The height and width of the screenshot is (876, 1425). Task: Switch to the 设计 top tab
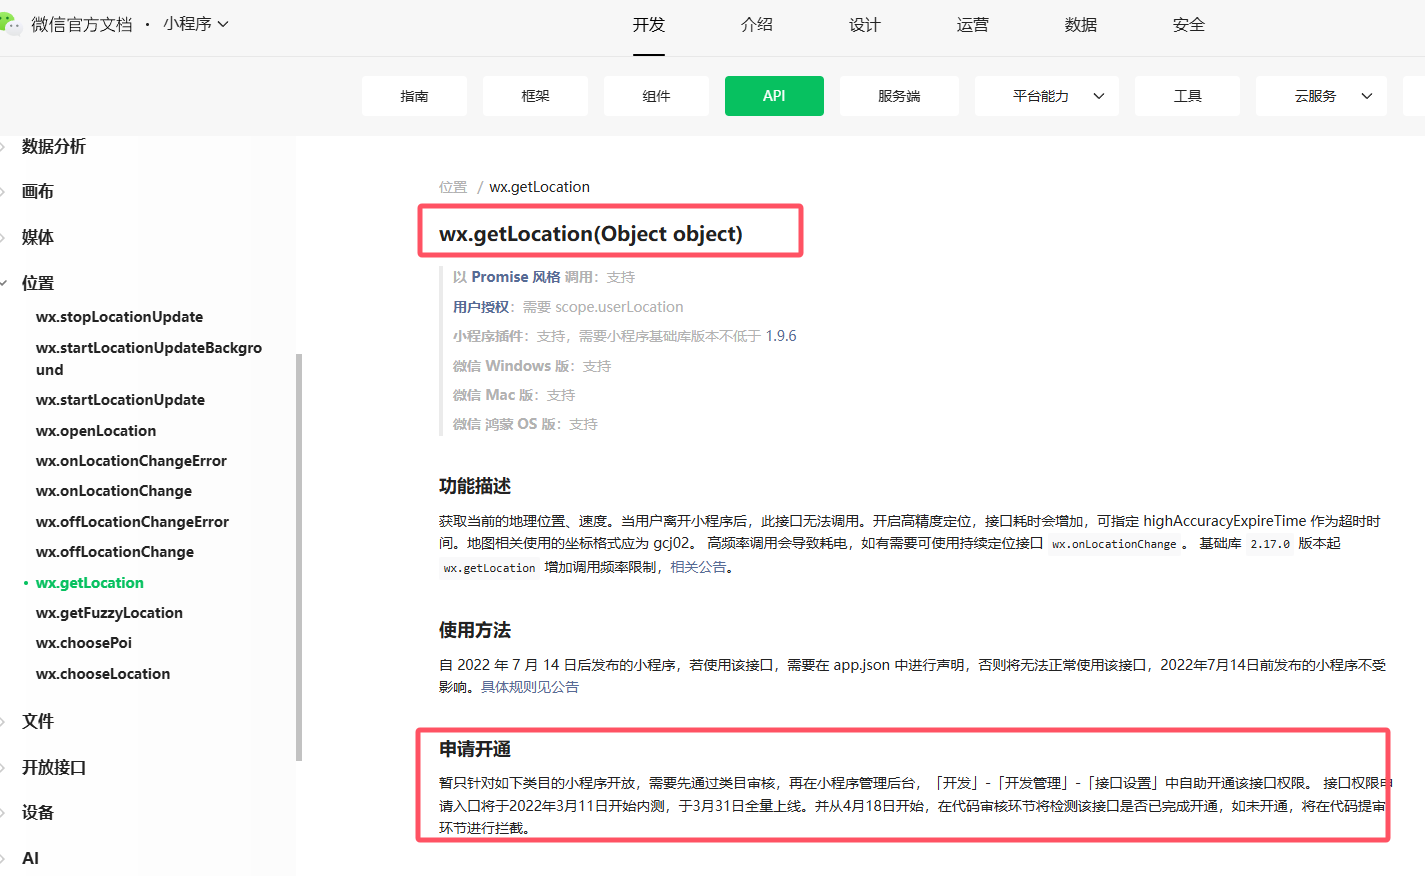pyautogui.click(x=865, y=25)
